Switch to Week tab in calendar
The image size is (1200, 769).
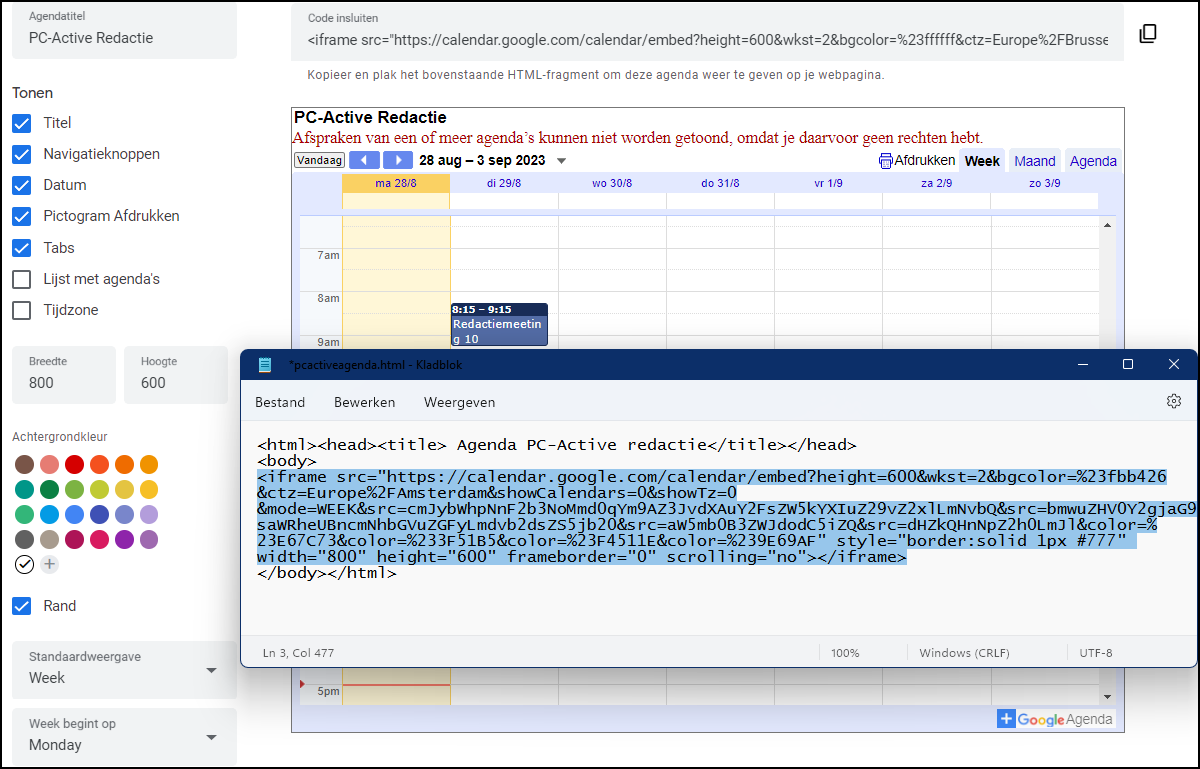(x=982, y=161)
